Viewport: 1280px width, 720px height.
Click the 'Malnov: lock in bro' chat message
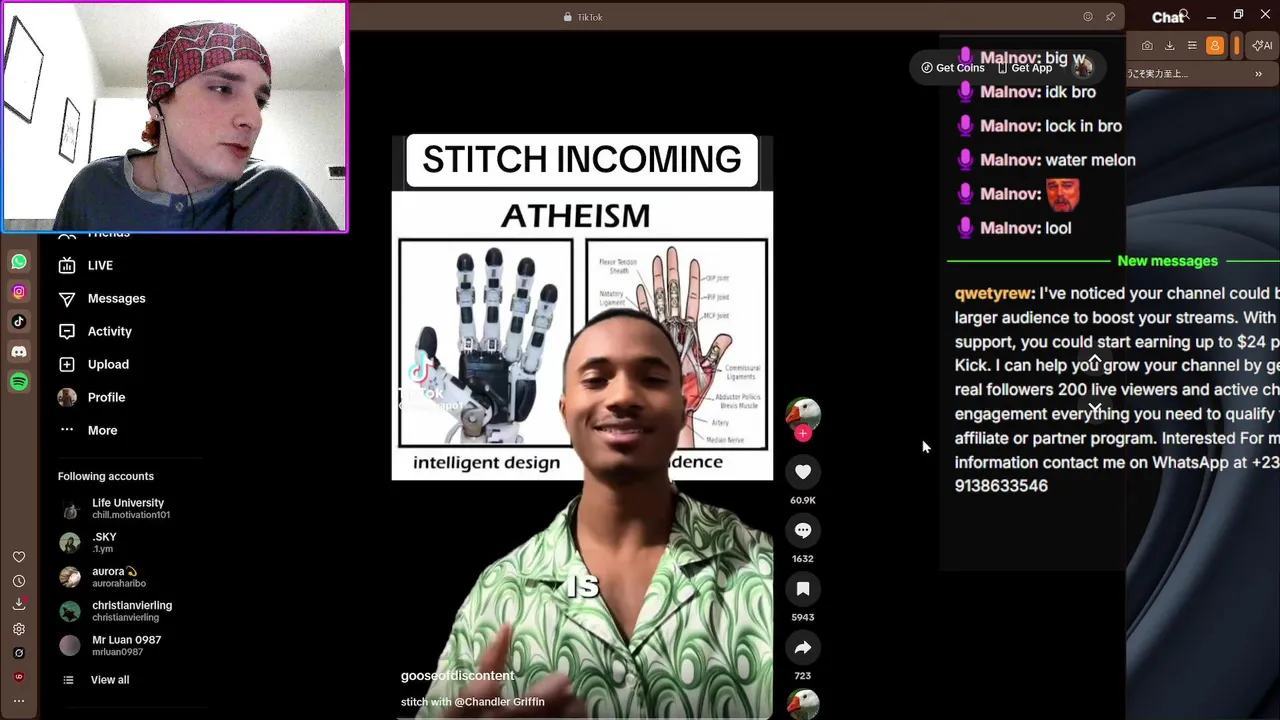(x=1040, y=126)
